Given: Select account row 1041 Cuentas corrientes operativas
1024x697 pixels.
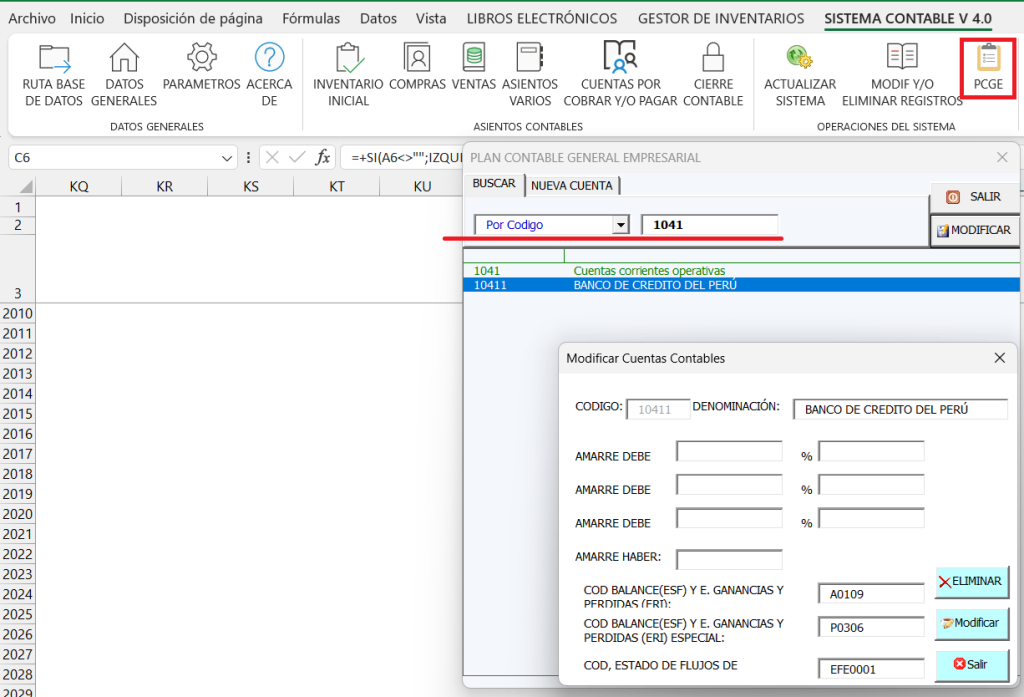Looking at the screenshot, I should click(x=741, y=270).
